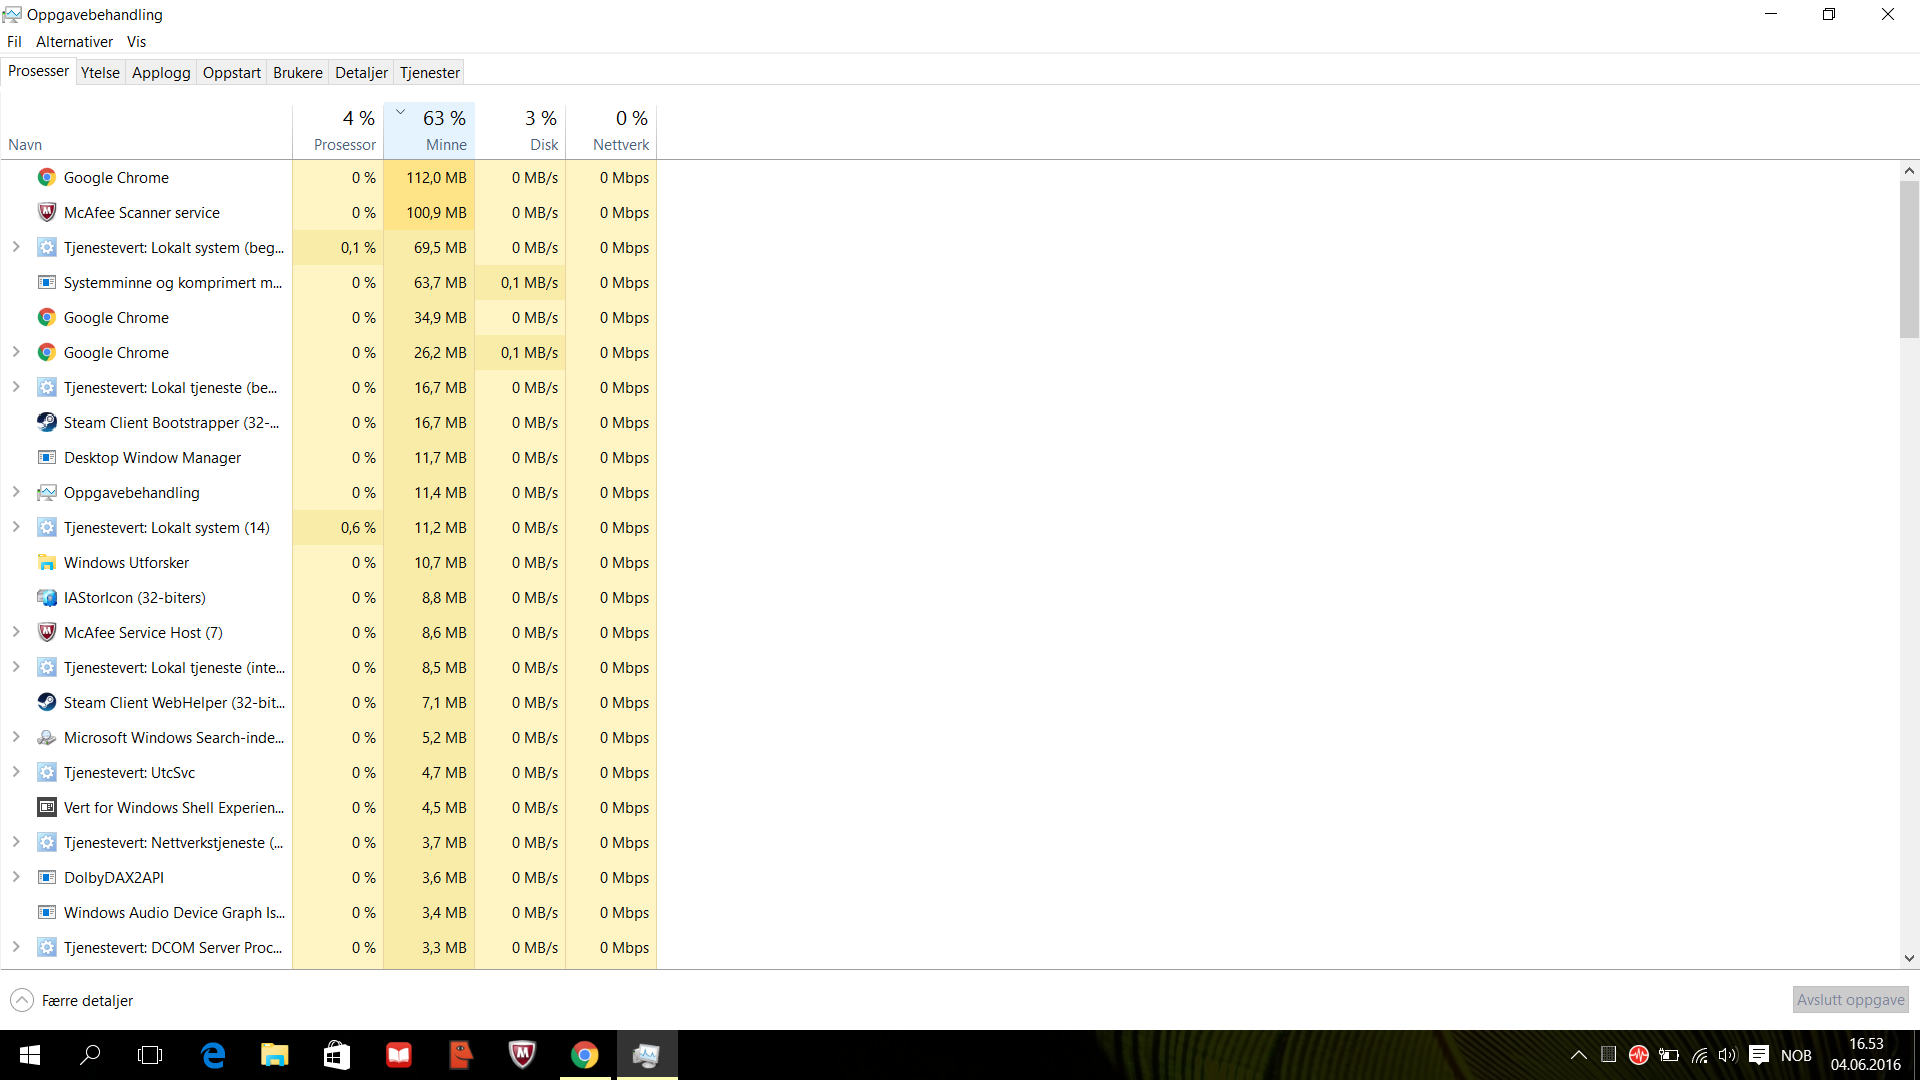The image size is (1920, 1080).
Task: Open the Windows Start menu
Action: coord(30,1055)
